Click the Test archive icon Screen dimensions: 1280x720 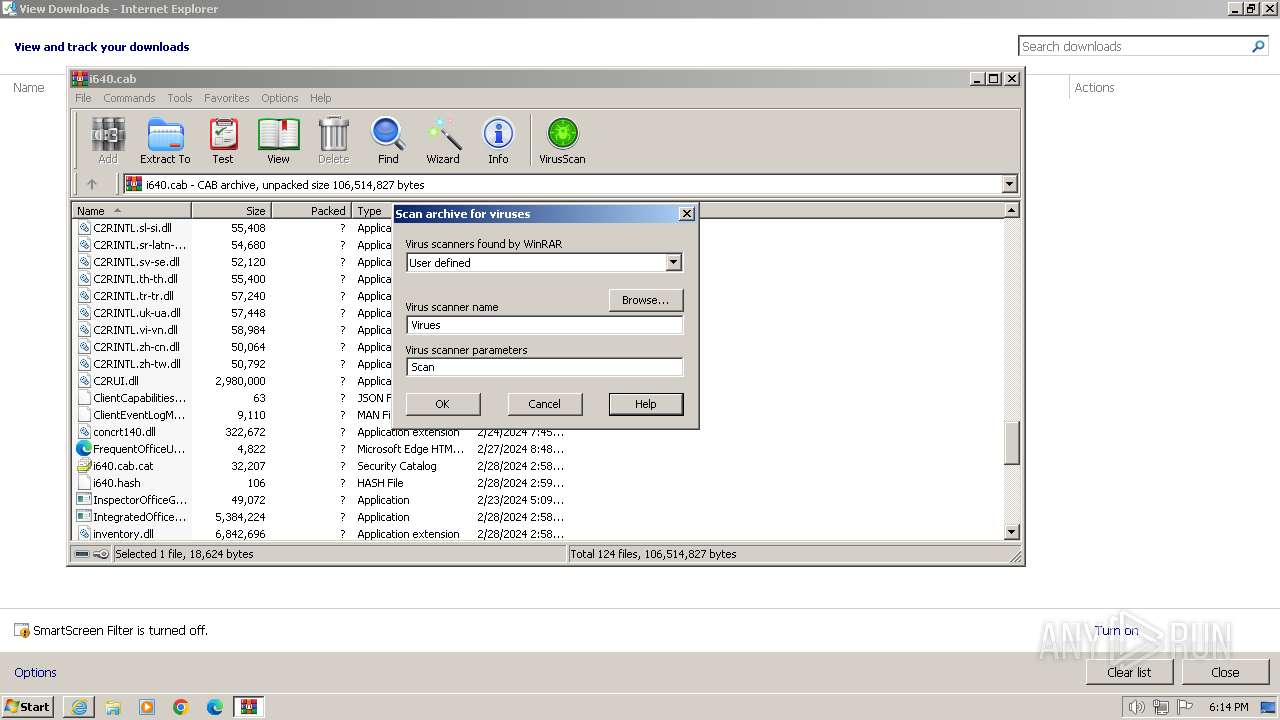(223, 140)
